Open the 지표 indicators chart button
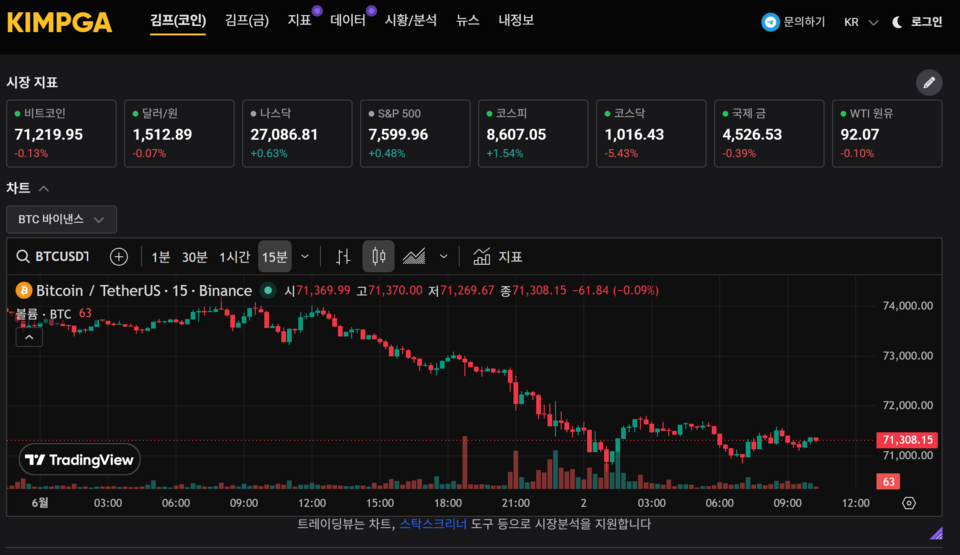The height and width of the screenshot is (555, 960). 497,257
